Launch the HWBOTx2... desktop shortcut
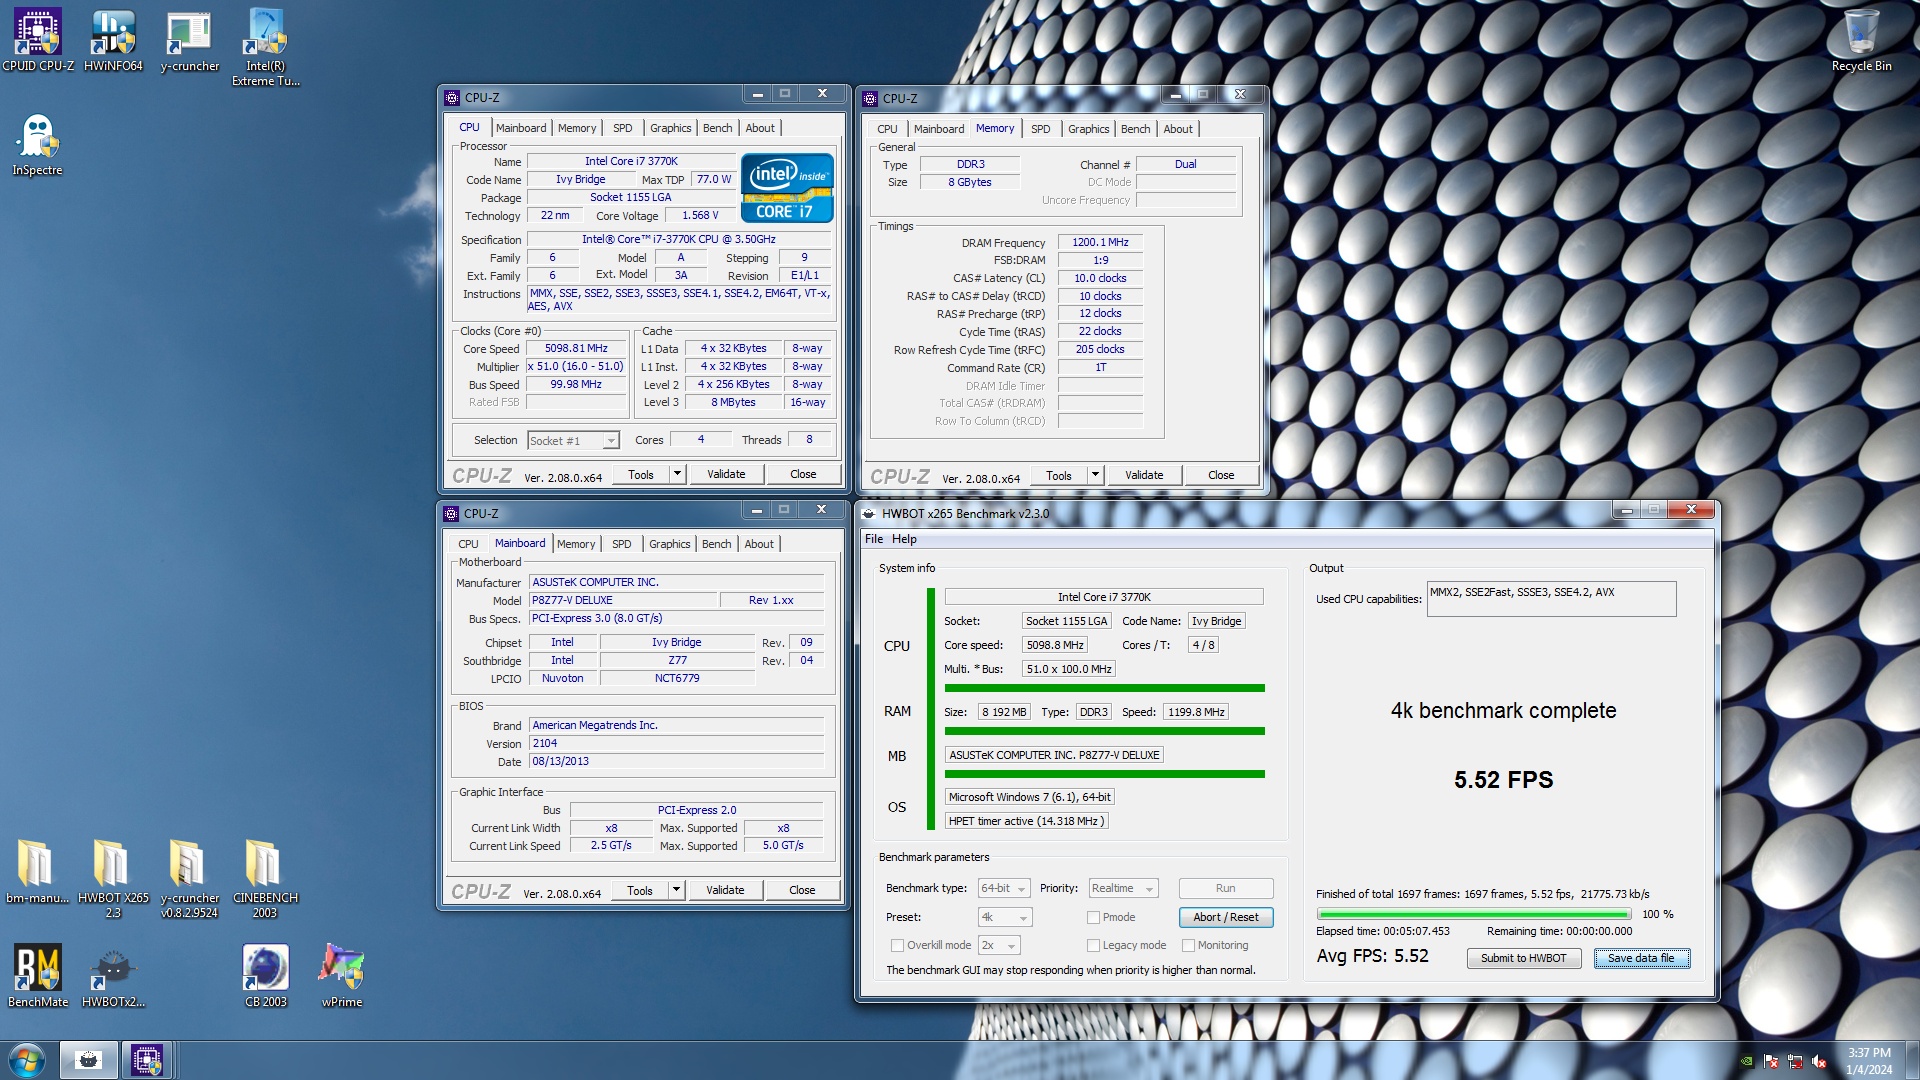This screenshot has height=1080, width=1920. 113,975
